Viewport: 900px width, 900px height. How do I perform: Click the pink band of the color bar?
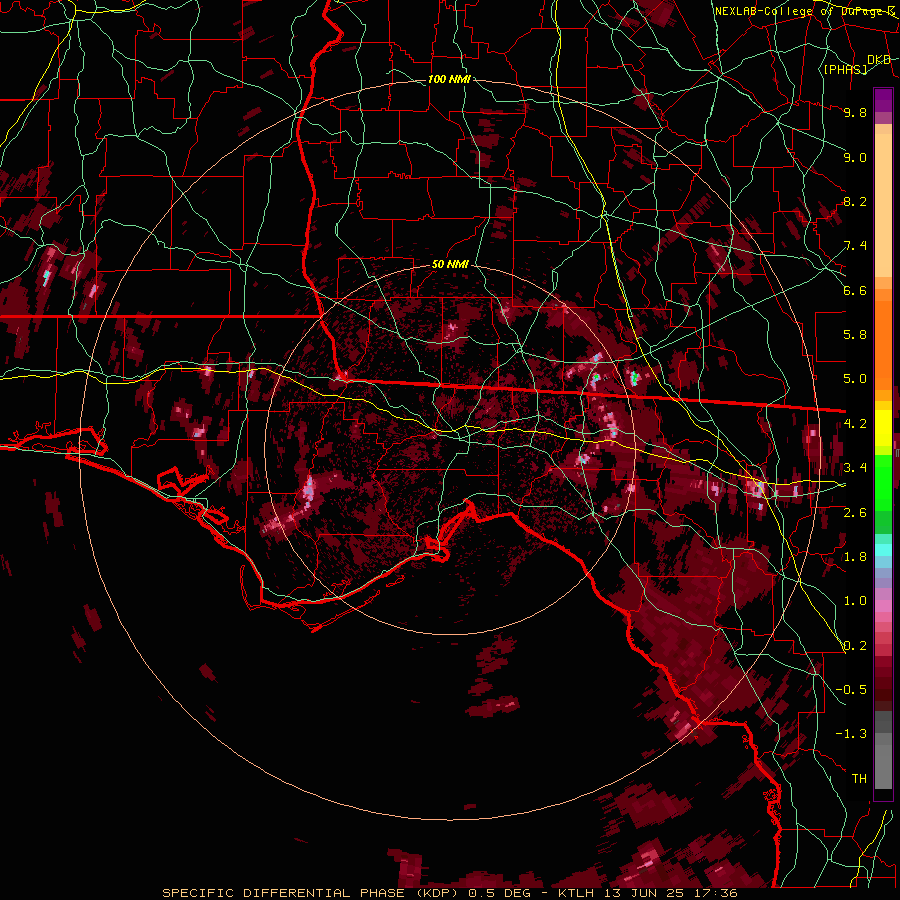coord(883,606)
